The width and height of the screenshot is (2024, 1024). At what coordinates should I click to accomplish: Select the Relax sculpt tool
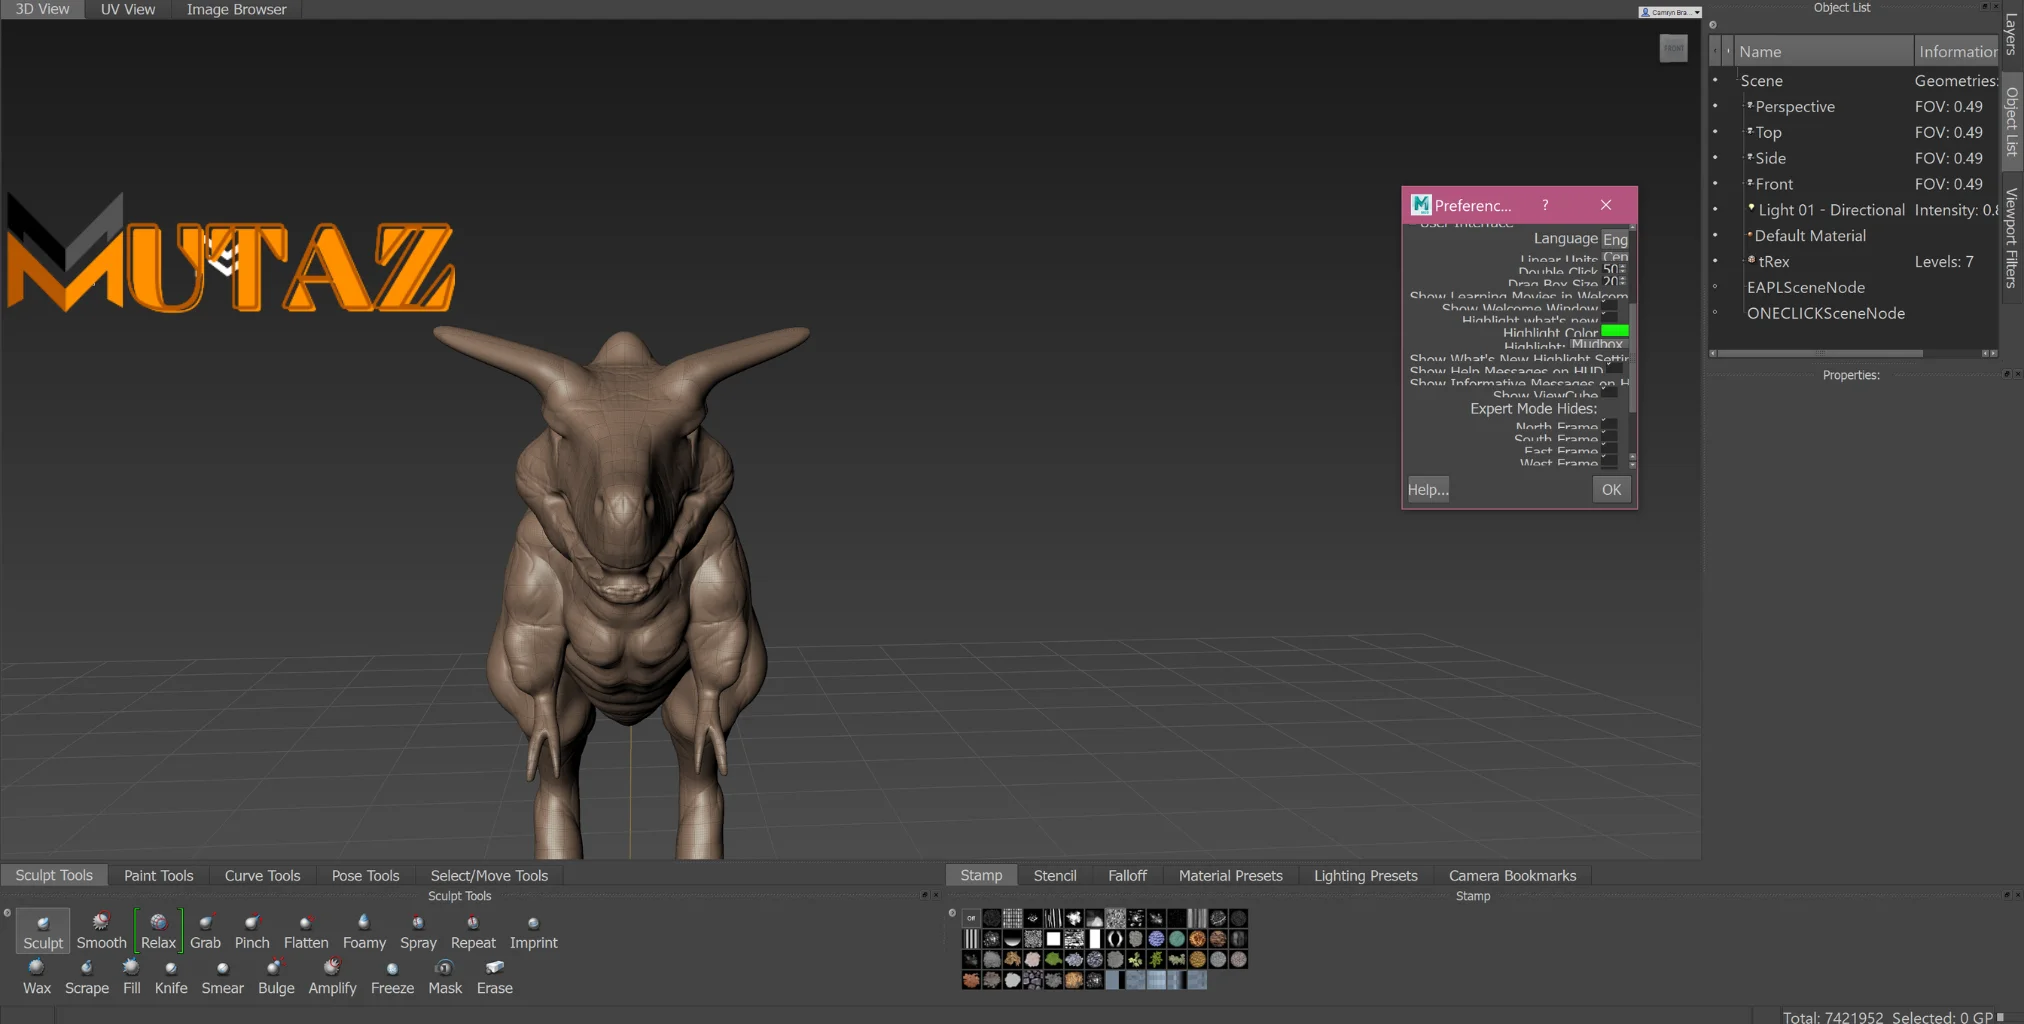pyautogui.click(x=158, y=931)
